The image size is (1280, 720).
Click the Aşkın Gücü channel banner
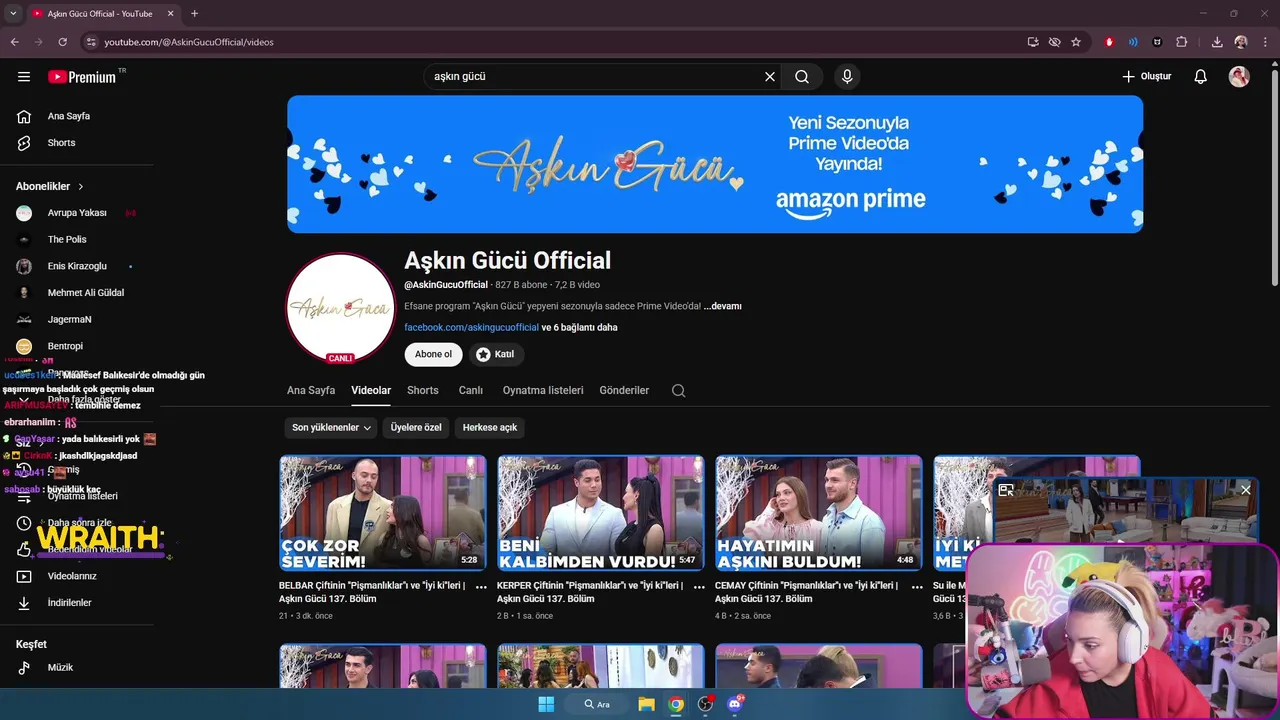click(x=715, y=164)
